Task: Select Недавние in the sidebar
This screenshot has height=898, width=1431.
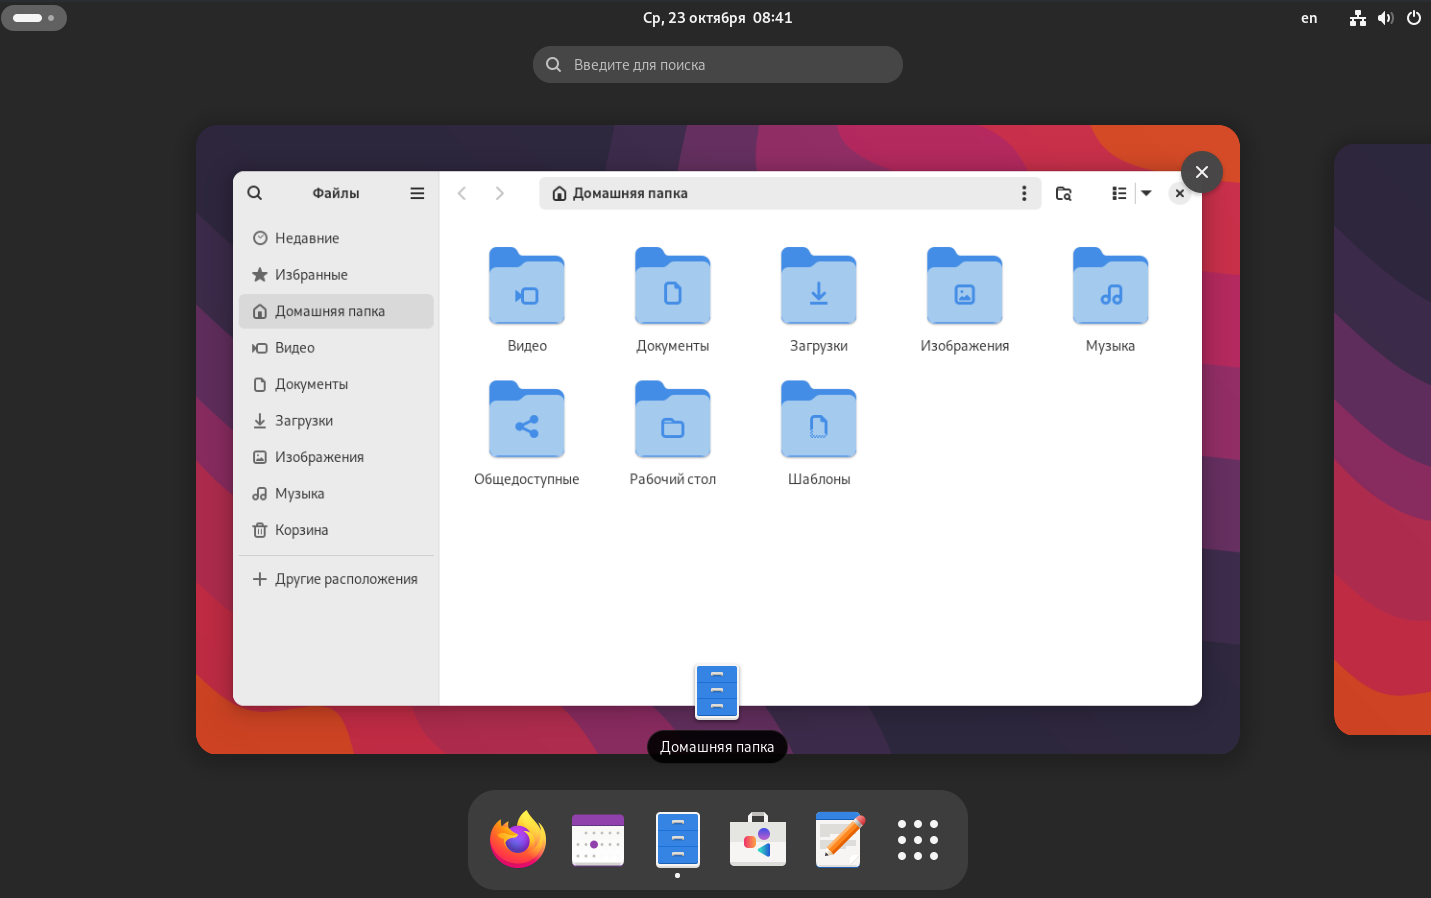Action: (x=307, y=238)
